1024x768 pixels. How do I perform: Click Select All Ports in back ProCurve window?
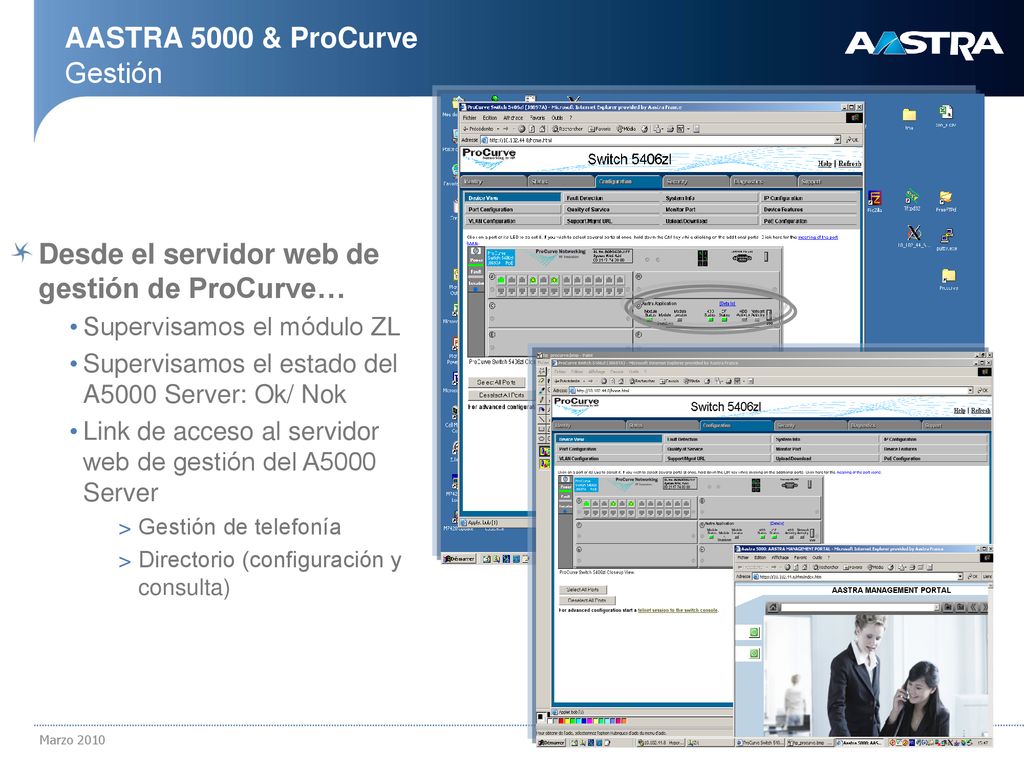tap(496, 382)
